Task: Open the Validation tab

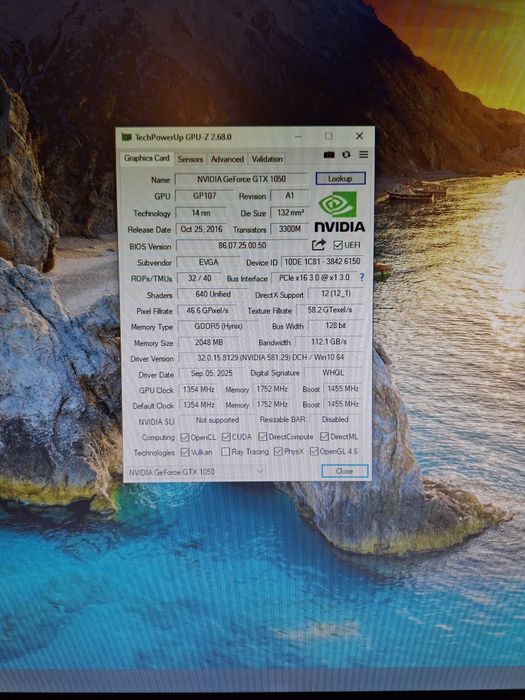Action: click(x=267, y=158)
